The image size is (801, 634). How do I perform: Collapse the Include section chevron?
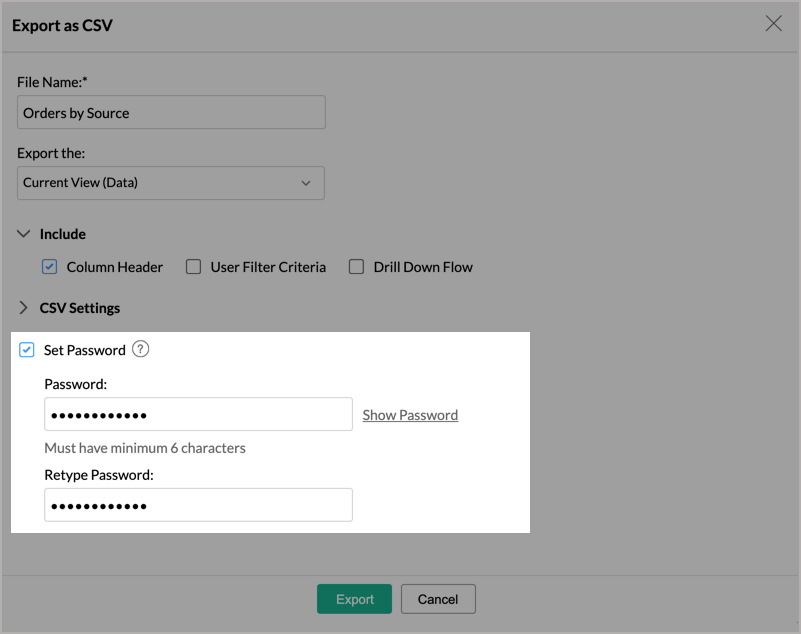click(x=23, y=234)
